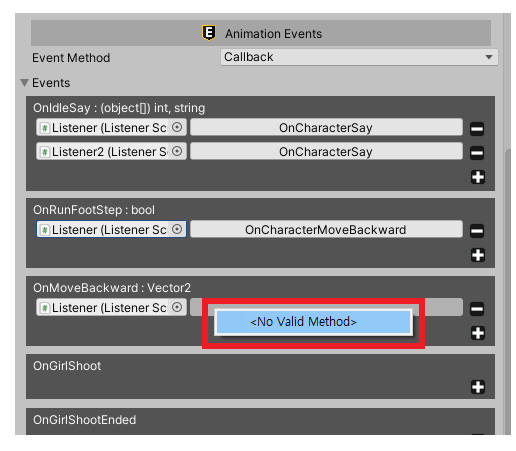This screenshot has height=451, width=516.
Task: Add a listener to OnIdleSay event
Action: [478, 177]
